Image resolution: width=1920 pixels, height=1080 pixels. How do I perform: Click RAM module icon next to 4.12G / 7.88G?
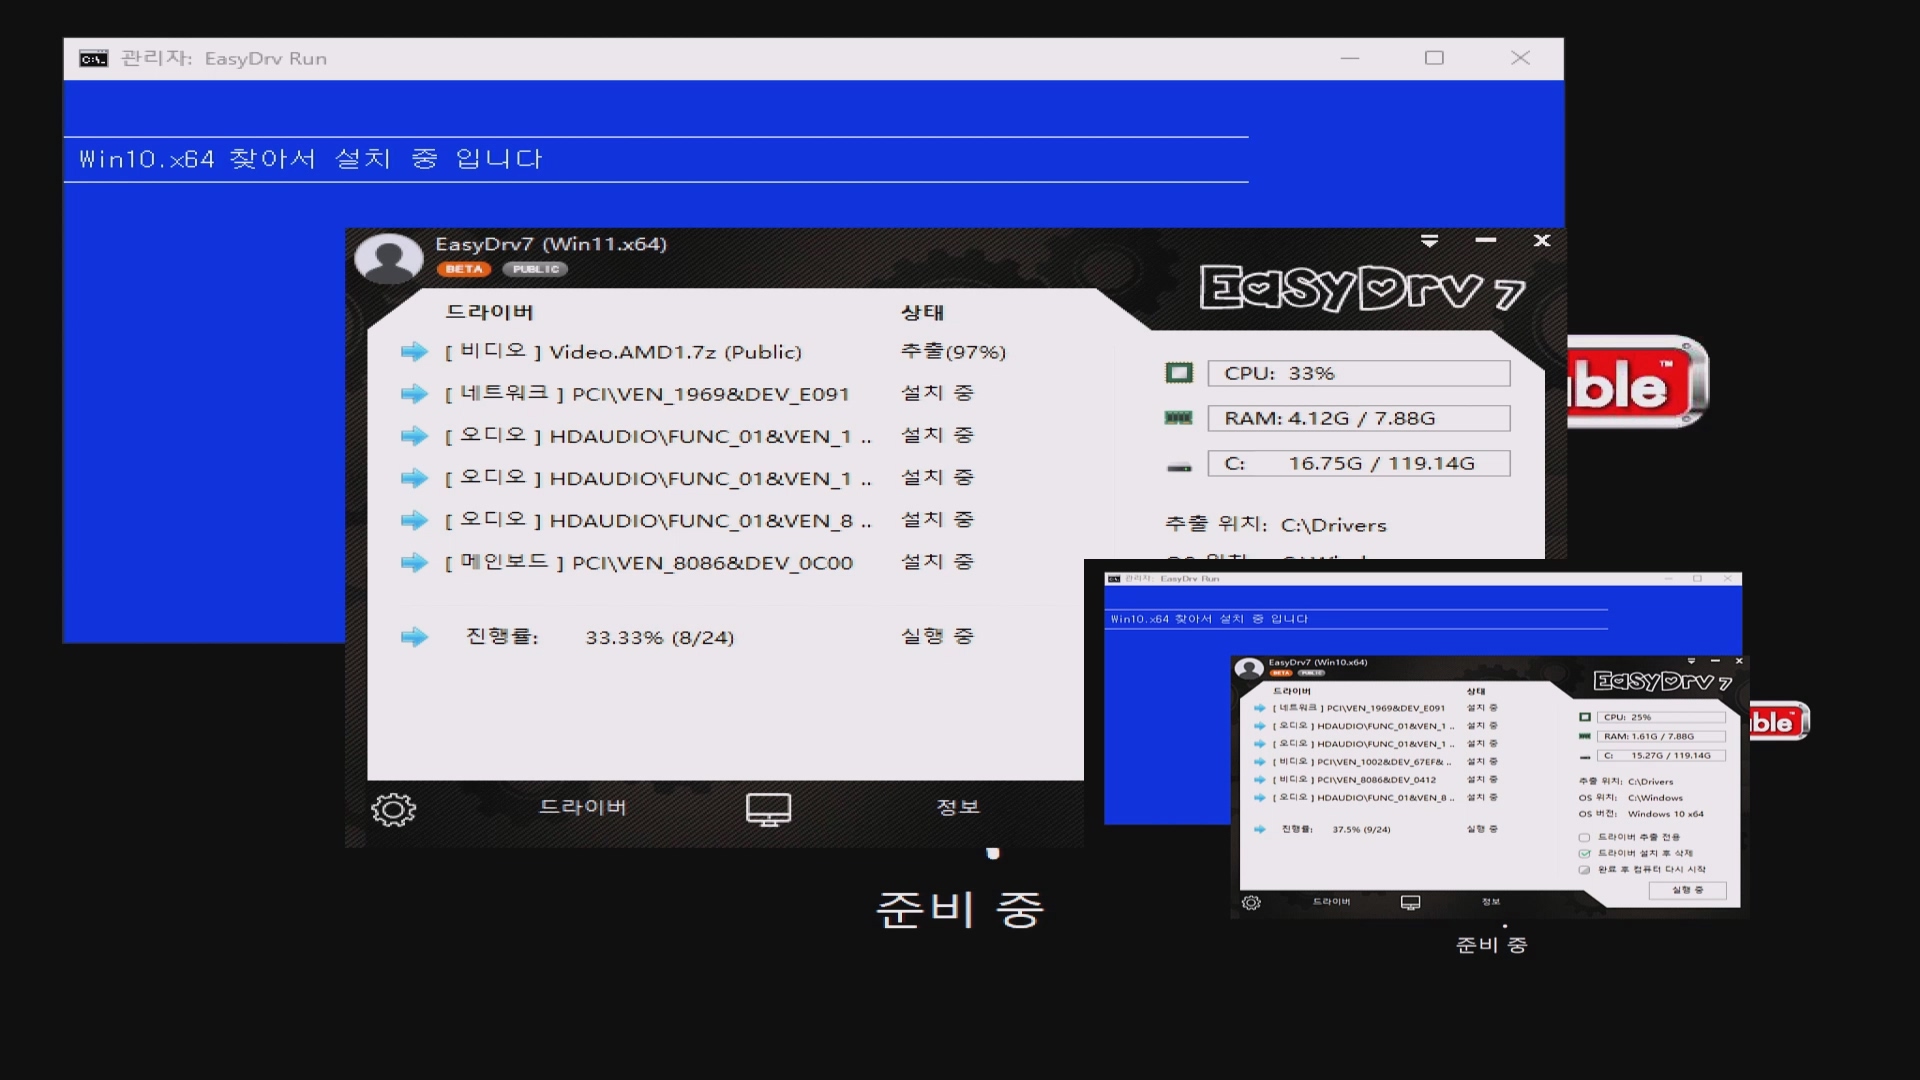pos(1179,418)
